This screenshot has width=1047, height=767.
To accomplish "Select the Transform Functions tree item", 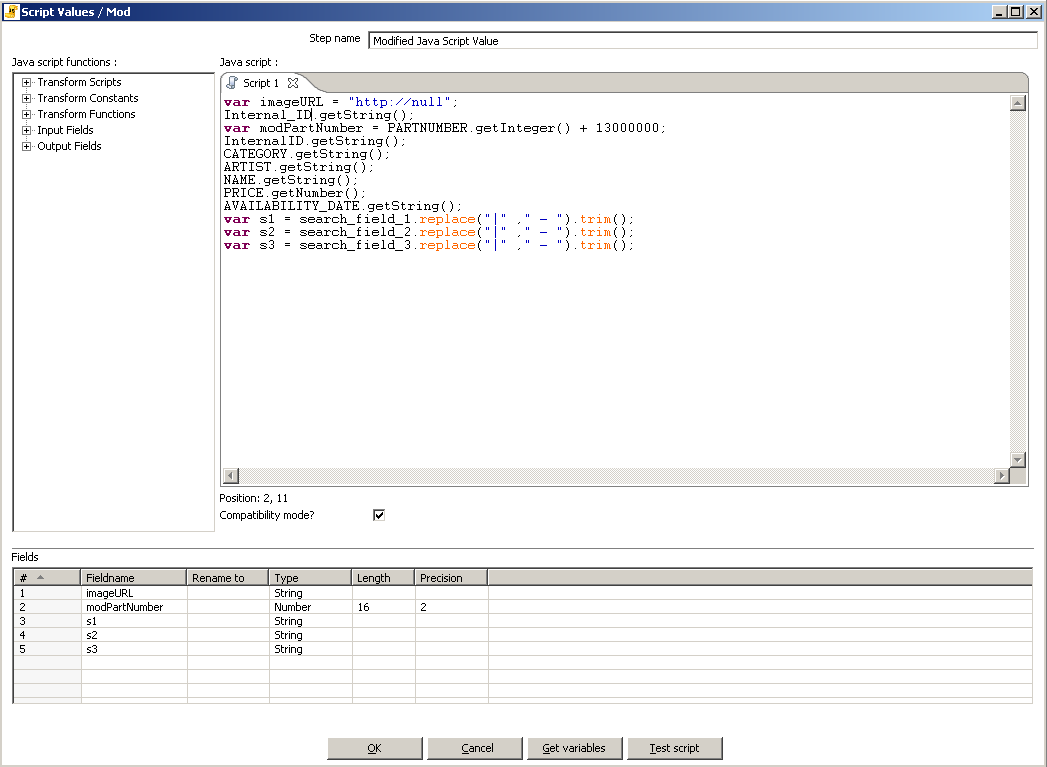I will (86, 114).
